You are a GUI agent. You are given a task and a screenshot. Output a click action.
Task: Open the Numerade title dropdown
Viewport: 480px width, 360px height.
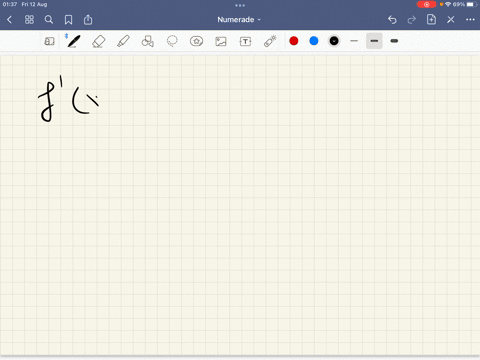[x=239, y=20]
